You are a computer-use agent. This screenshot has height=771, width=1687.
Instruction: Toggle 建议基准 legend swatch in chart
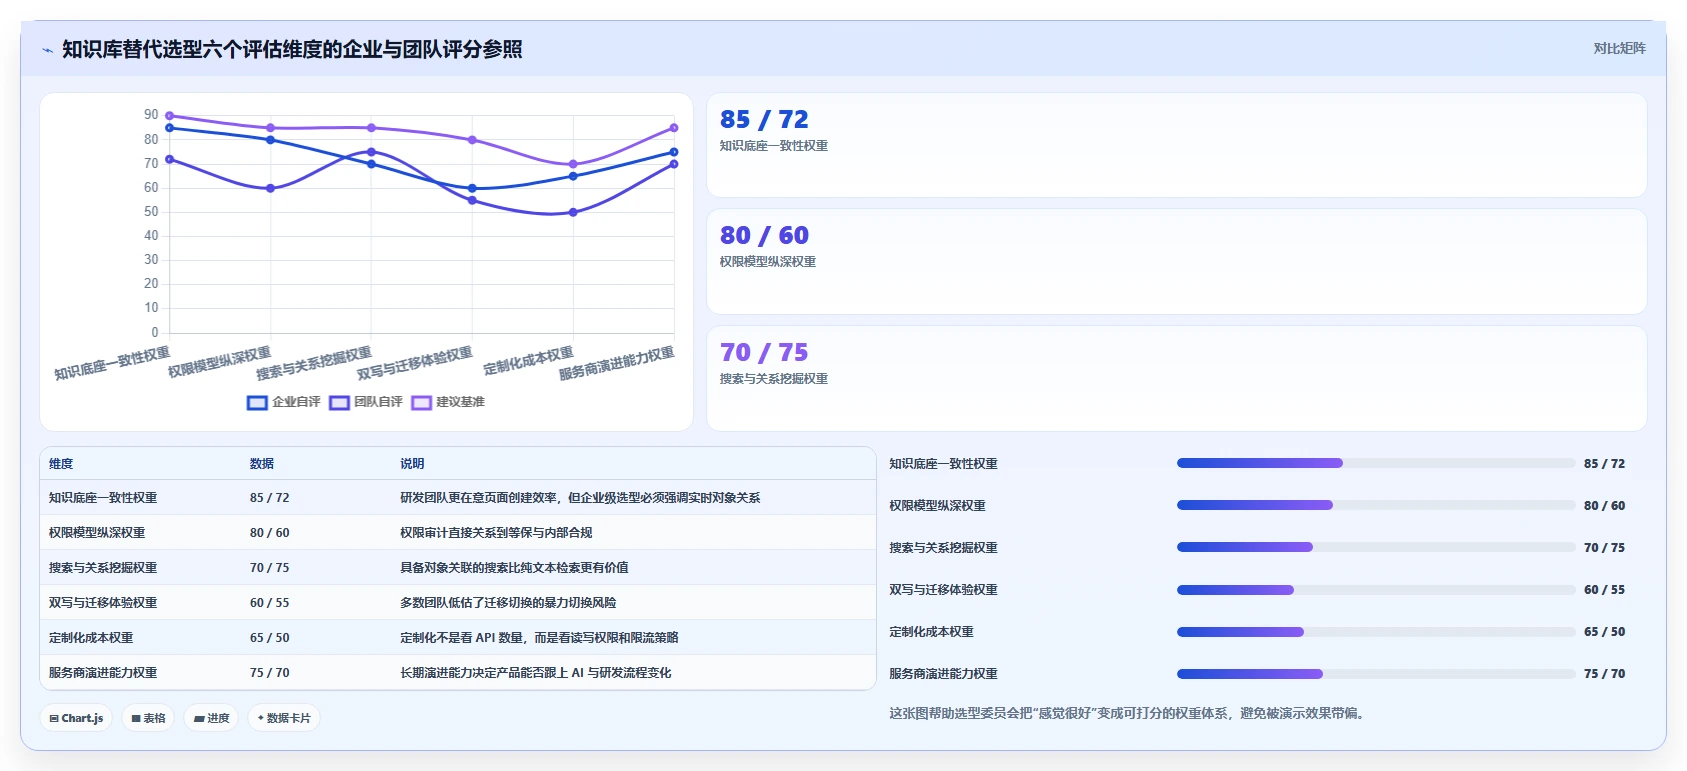421,402
